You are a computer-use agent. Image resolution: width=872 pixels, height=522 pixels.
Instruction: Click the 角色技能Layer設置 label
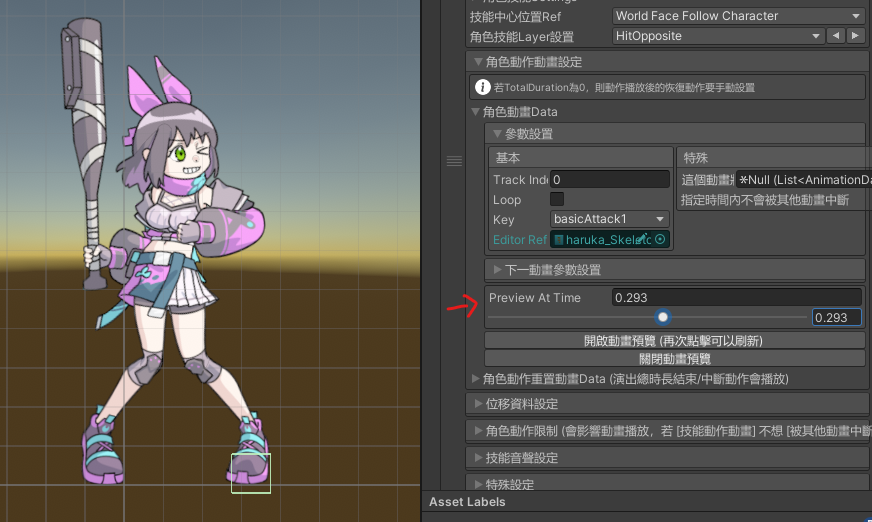tap(522, 37)
